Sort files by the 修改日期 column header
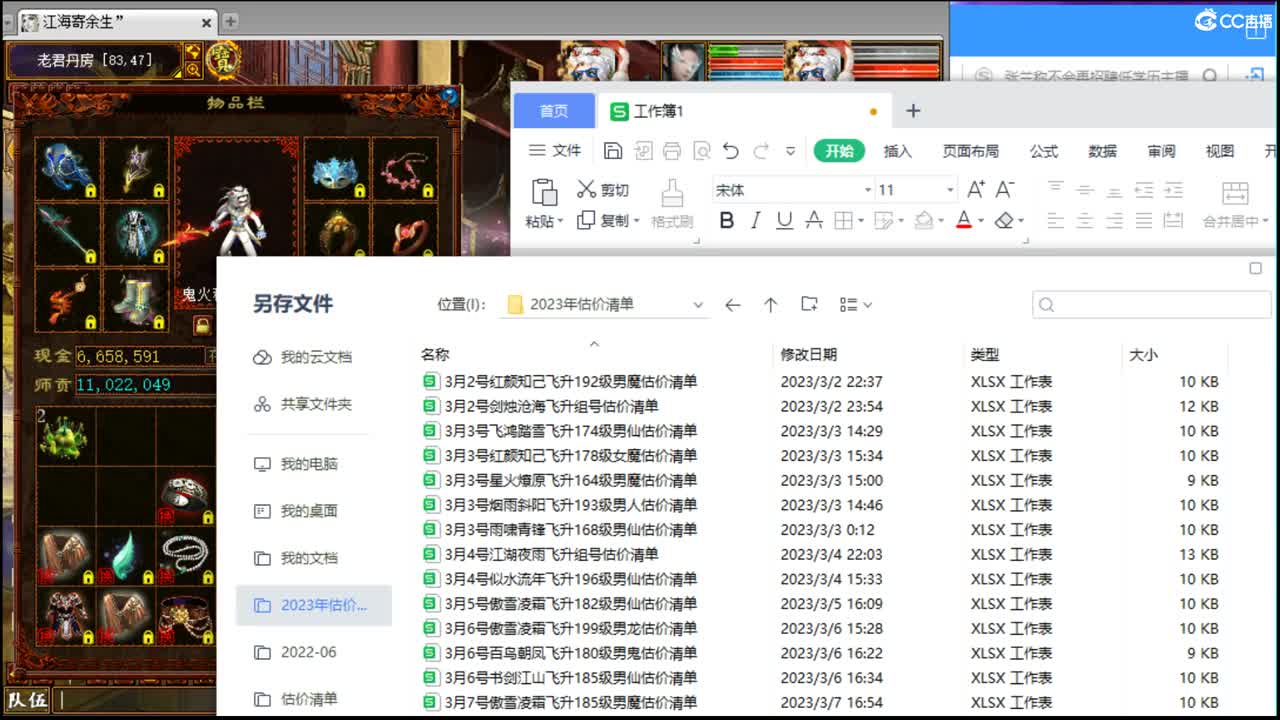1280x720 pixels. coord(809,354)
